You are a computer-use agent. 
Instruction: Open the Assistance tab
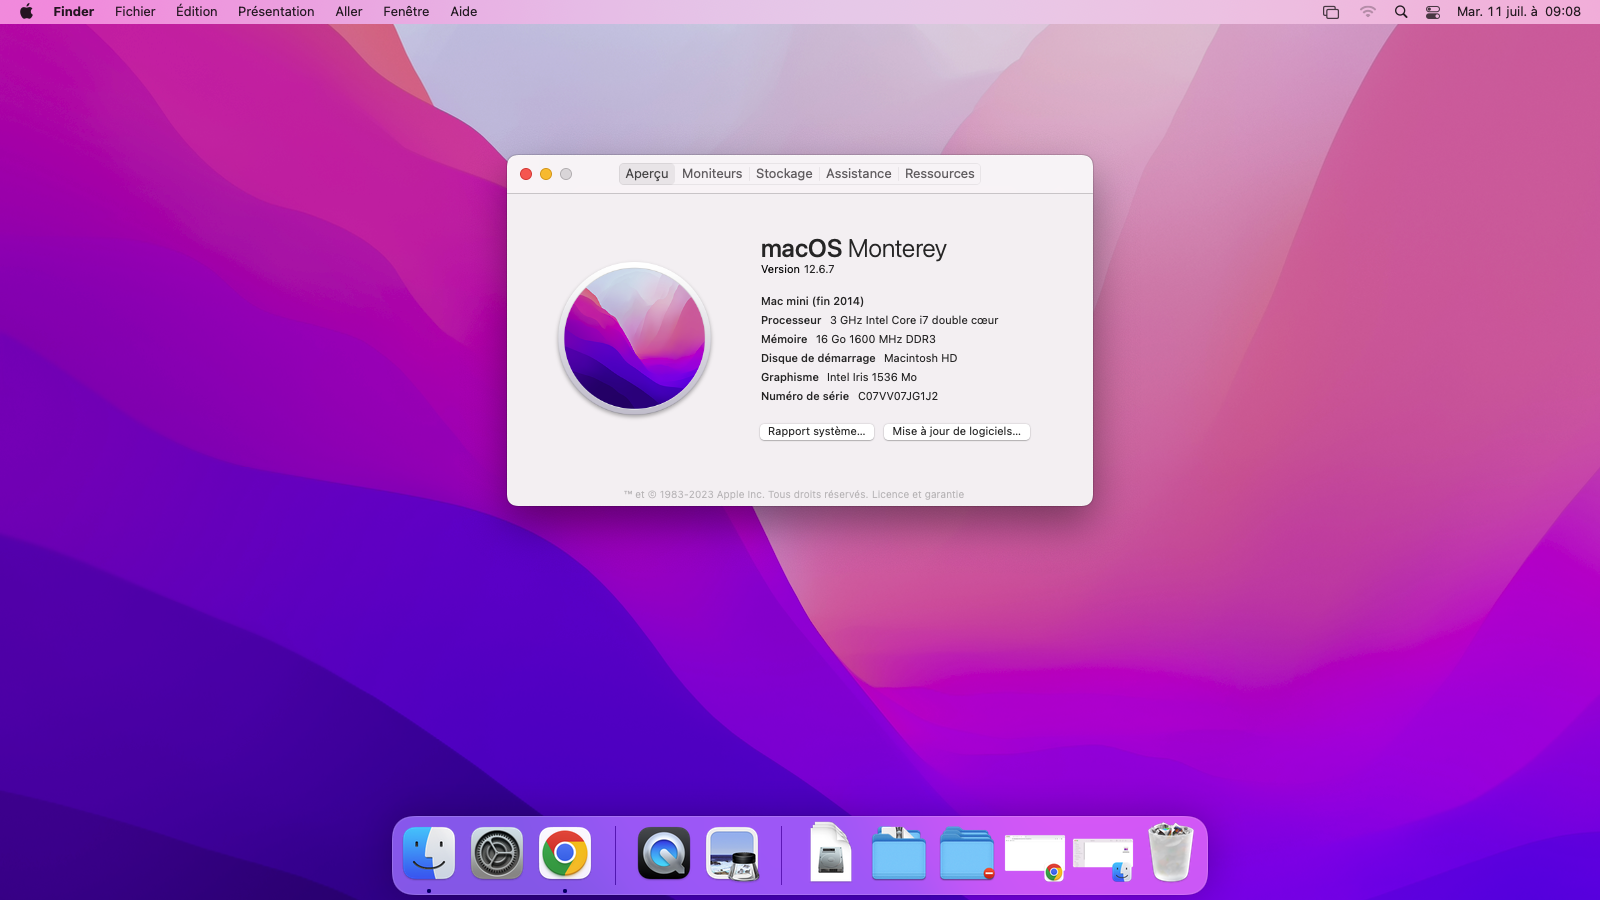(858, 173)
